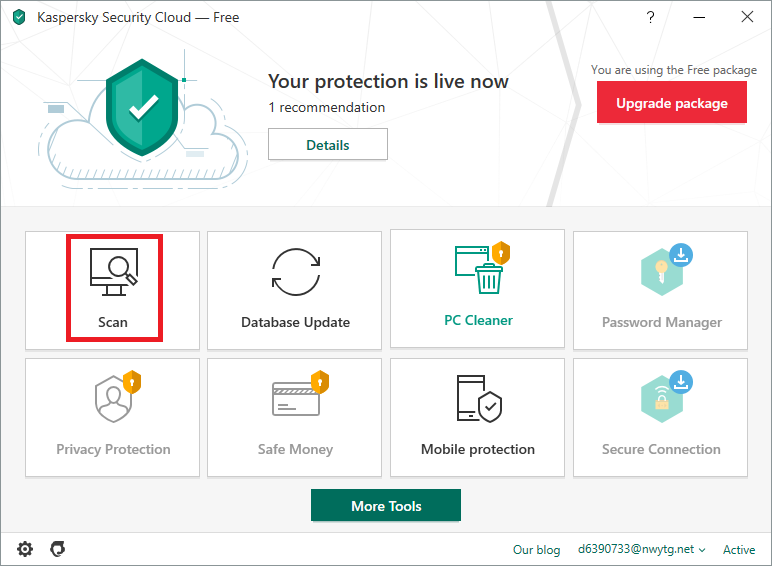772x566 pixels.
Task: Expand the d6390733@nwytg.net account dropdown
Action: (642, 549)
